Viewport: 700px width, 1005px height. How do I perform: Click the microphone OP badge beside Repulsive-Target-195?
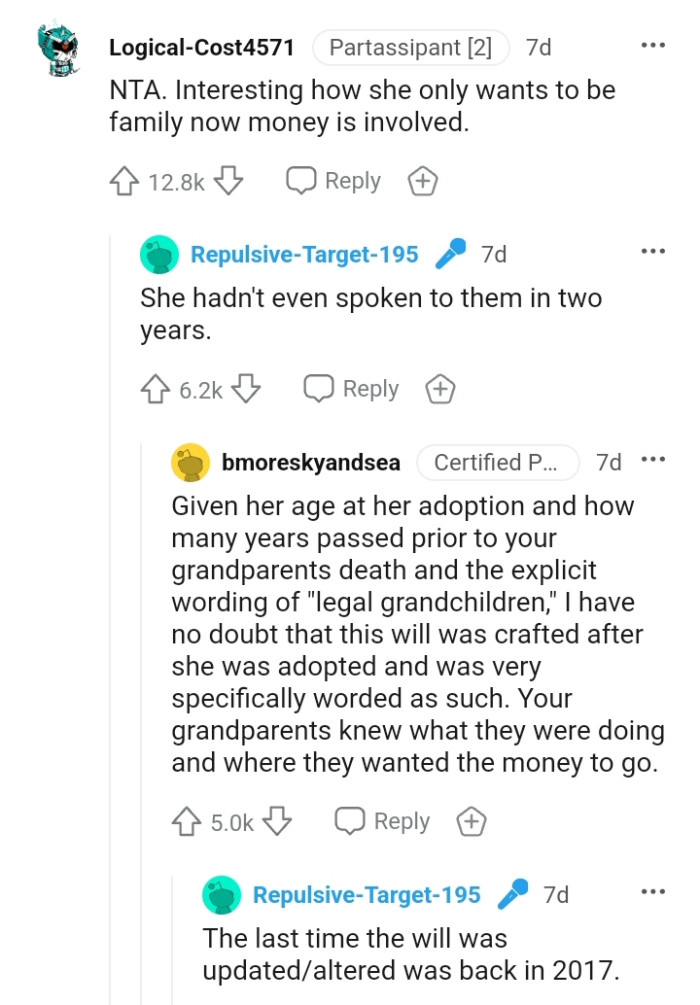click(450, 254)
